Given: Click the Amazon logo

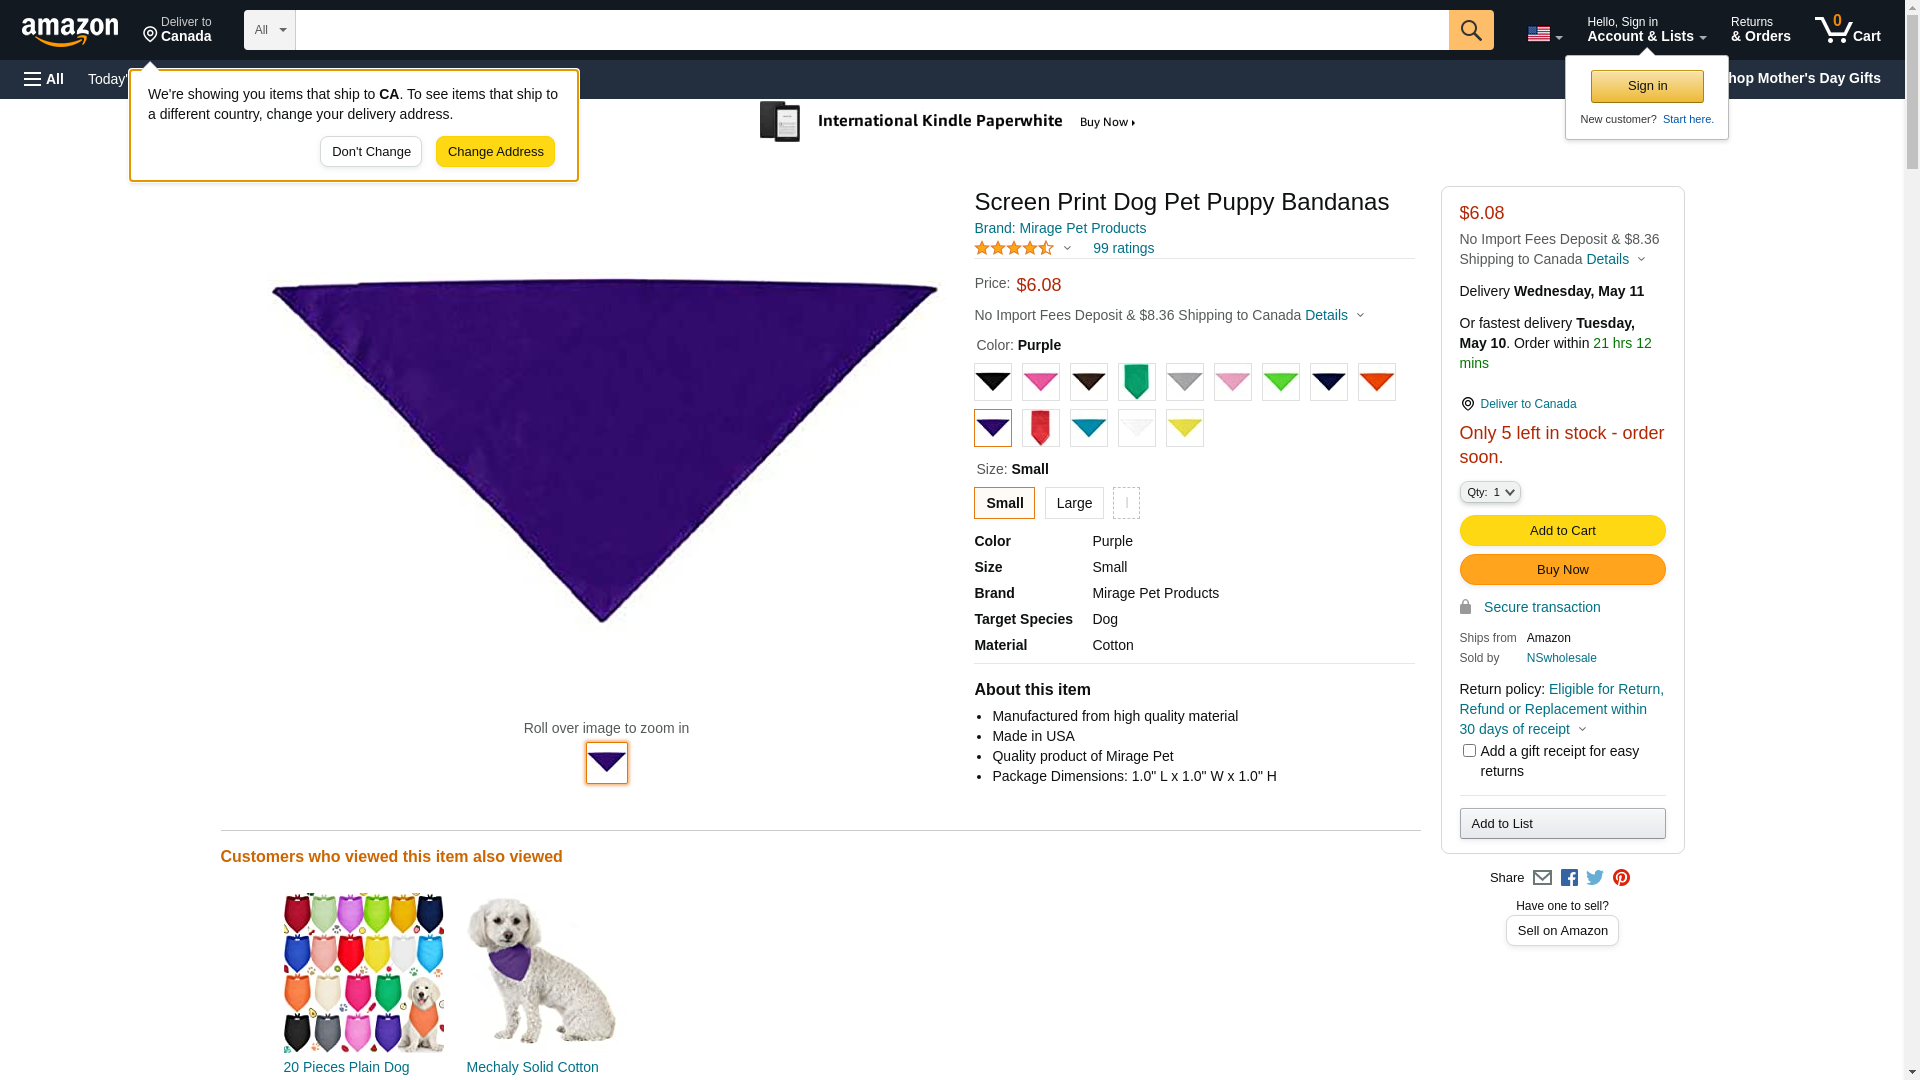Looking at the screenshot, I should click(x=70, y=31).
